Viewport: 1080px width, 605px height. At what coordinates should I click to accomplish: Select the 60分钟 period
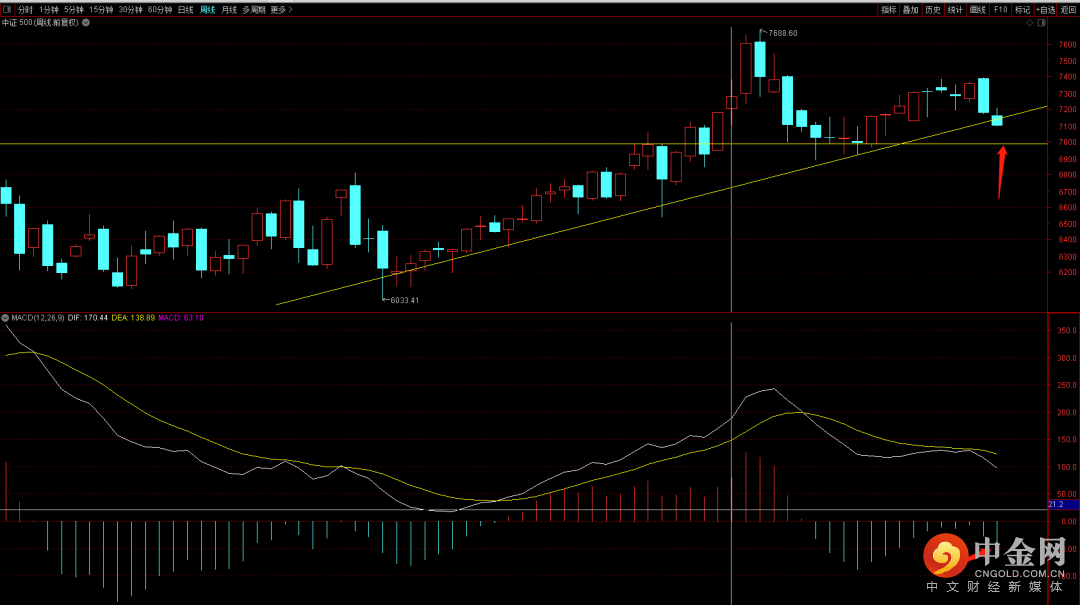(x=159, y=9)
